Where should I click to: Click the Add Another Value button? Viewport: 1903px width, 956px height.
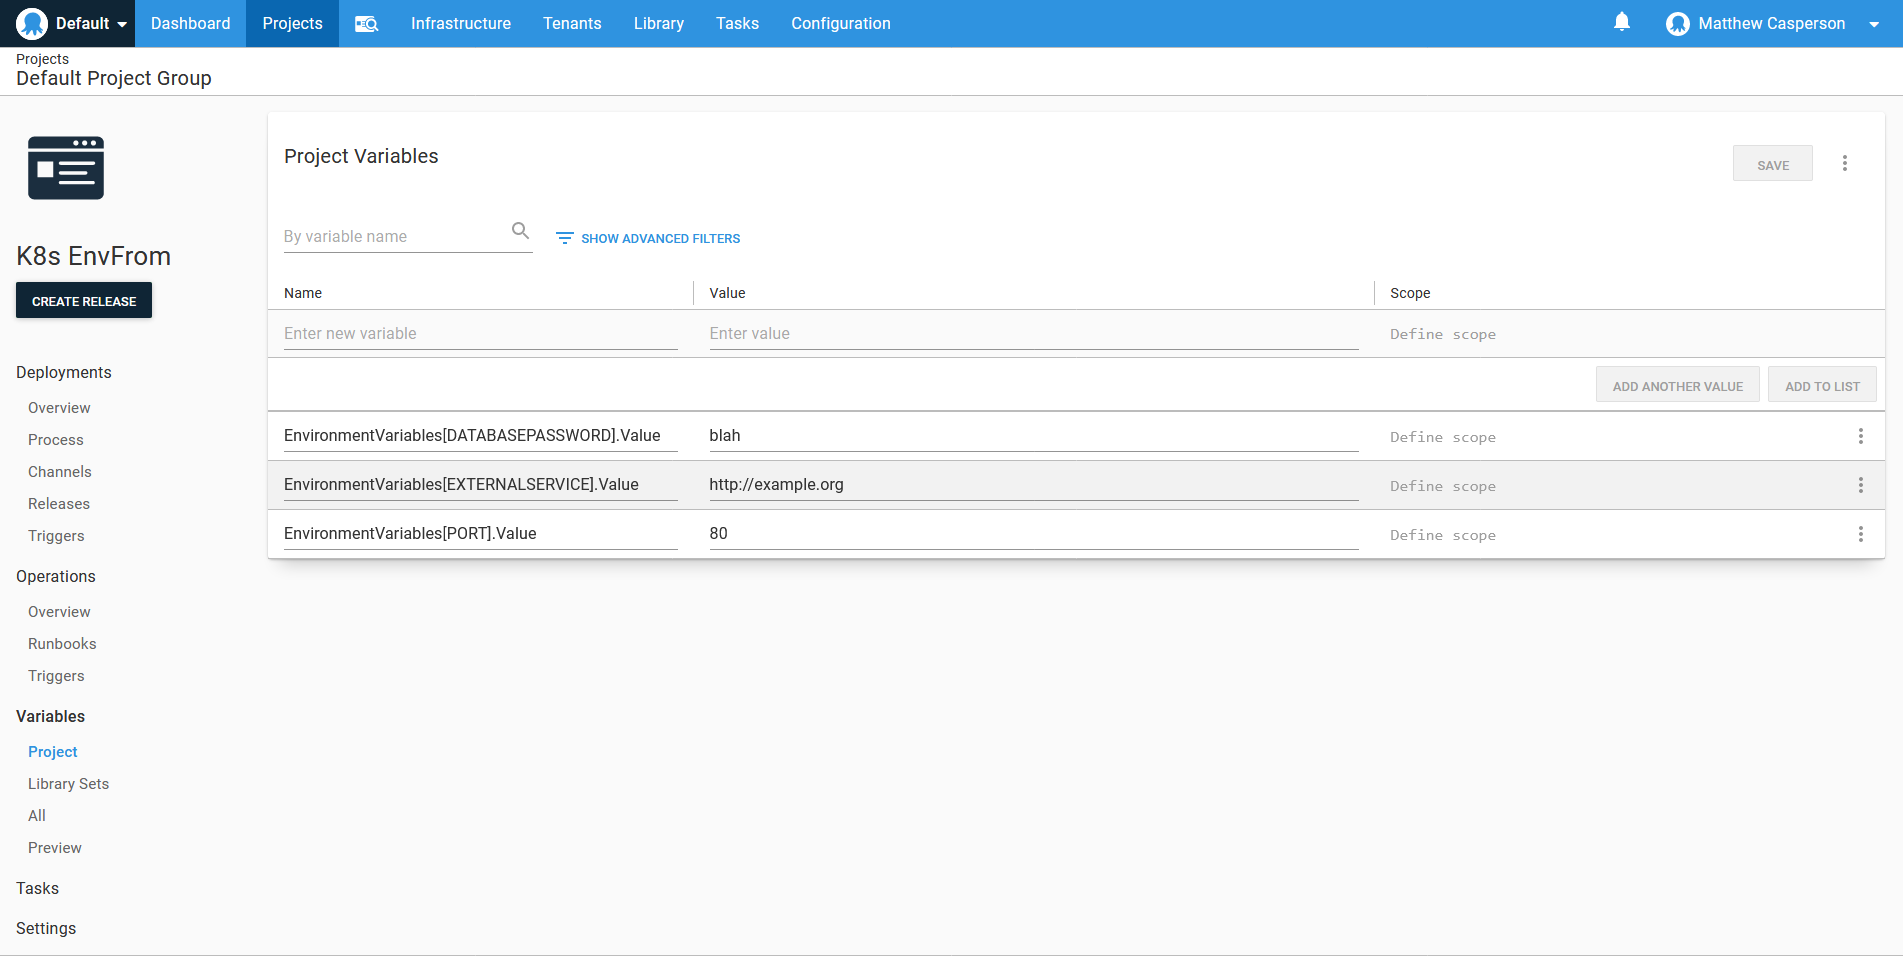[x=1677, y=386]
